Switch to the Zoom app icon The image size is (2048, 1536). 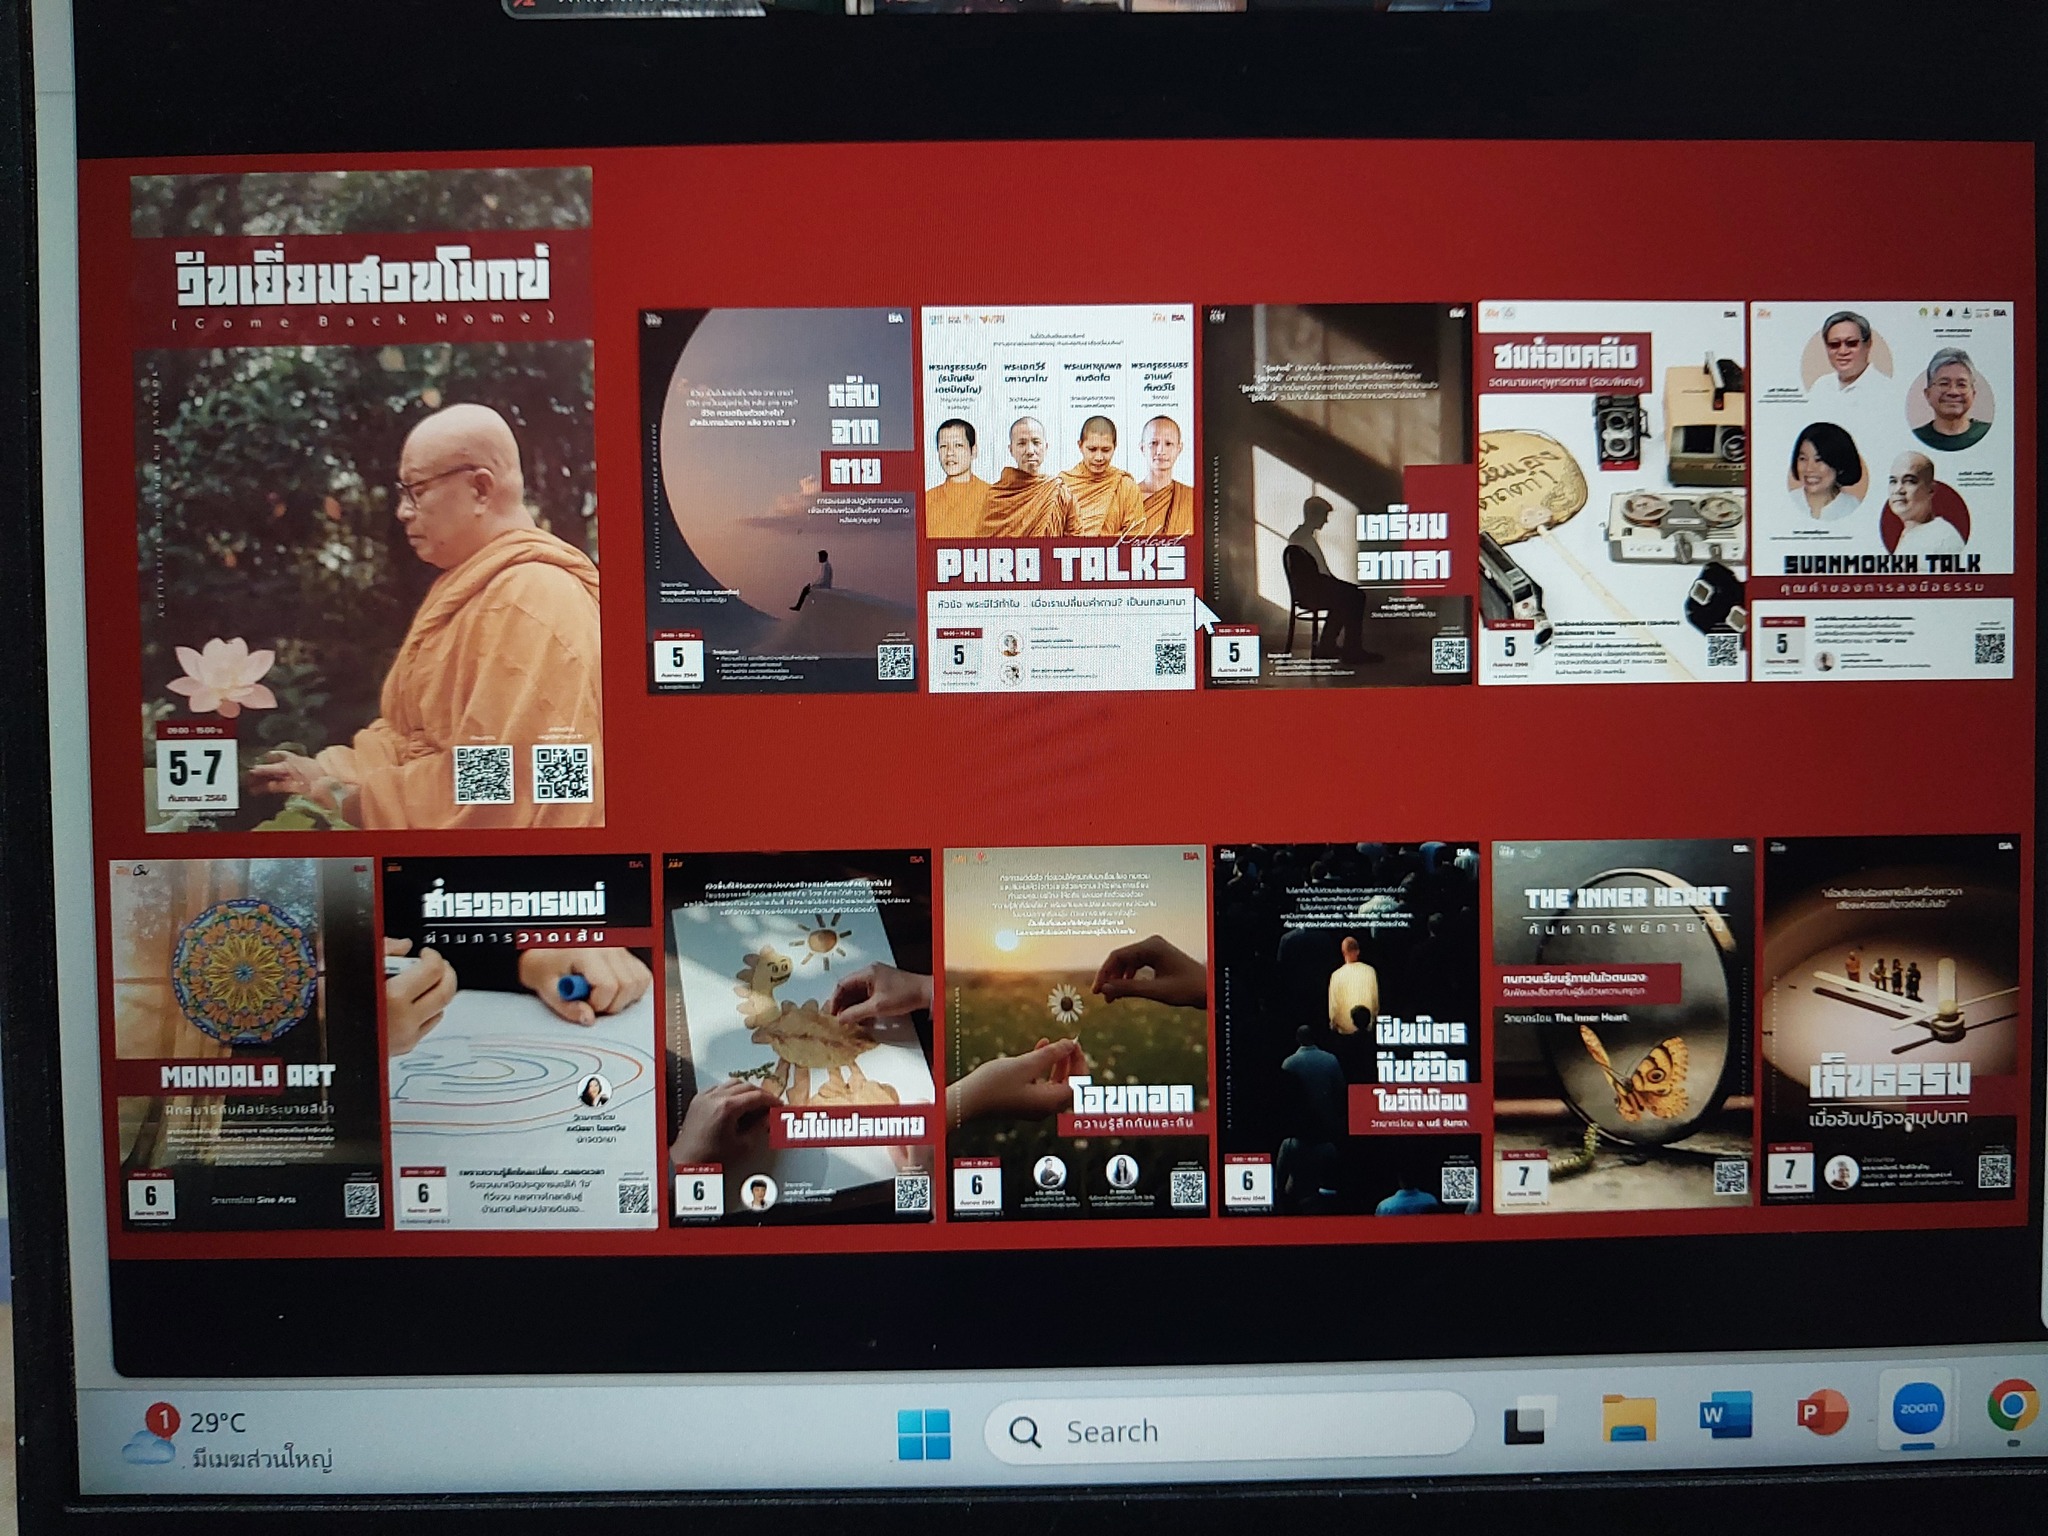[1916, 1408]
